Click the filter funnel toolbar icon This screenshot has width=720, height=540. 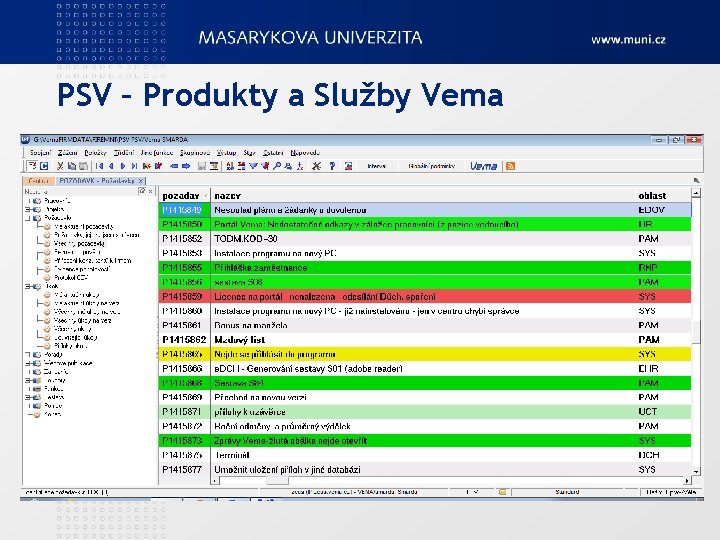click(253, 166)
